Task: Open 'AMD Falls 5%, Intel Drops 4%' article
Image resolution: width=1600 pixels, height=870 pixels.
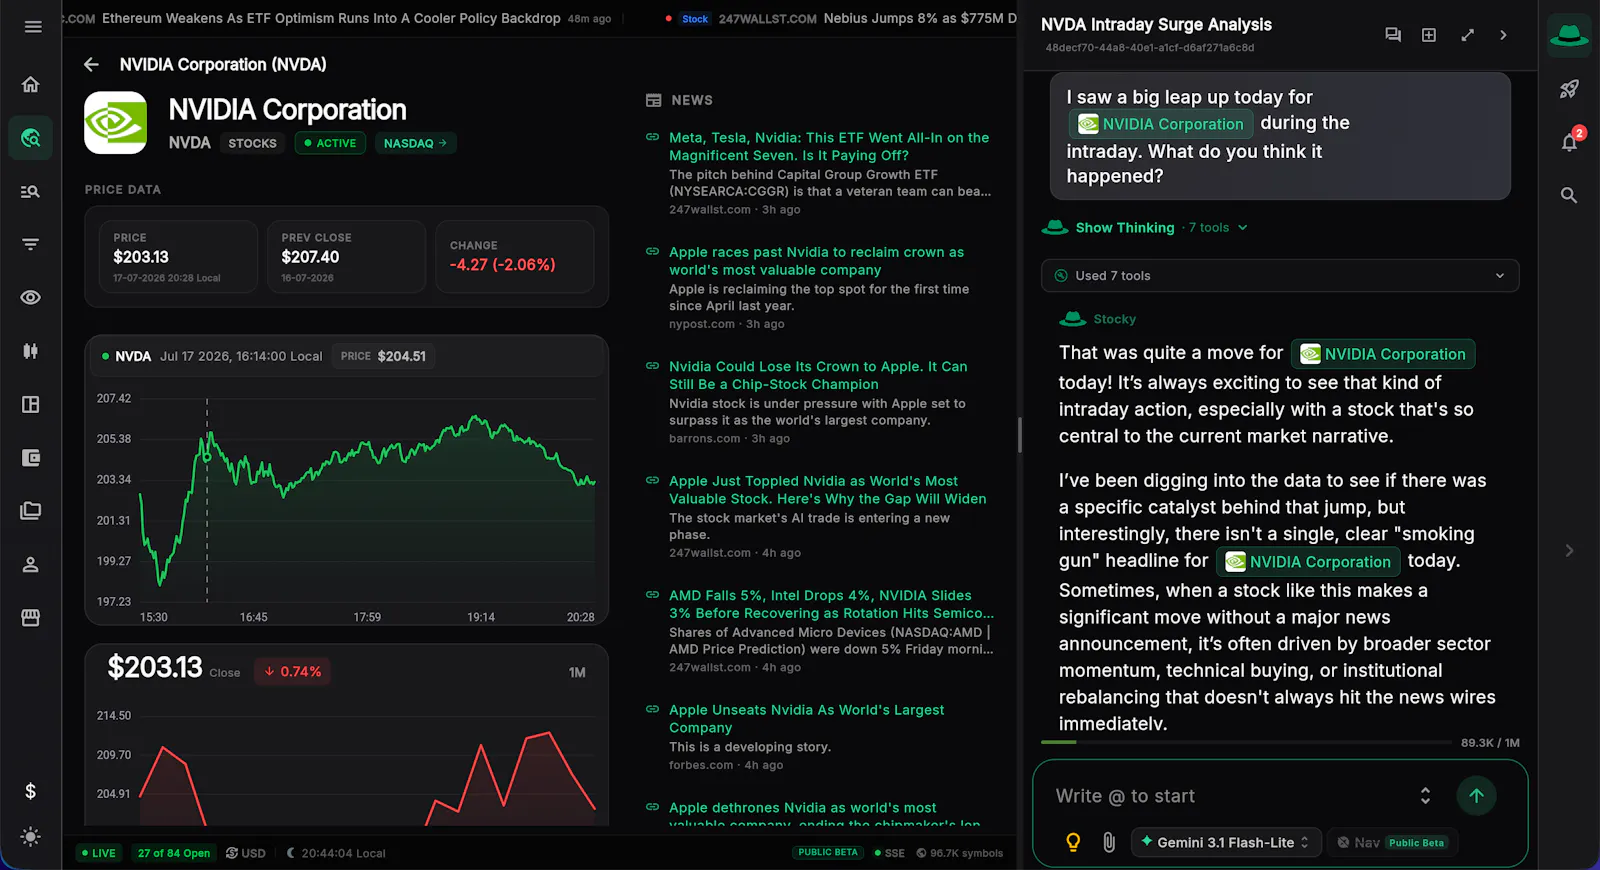Action: pyautogui.click(x=832, y=604)
